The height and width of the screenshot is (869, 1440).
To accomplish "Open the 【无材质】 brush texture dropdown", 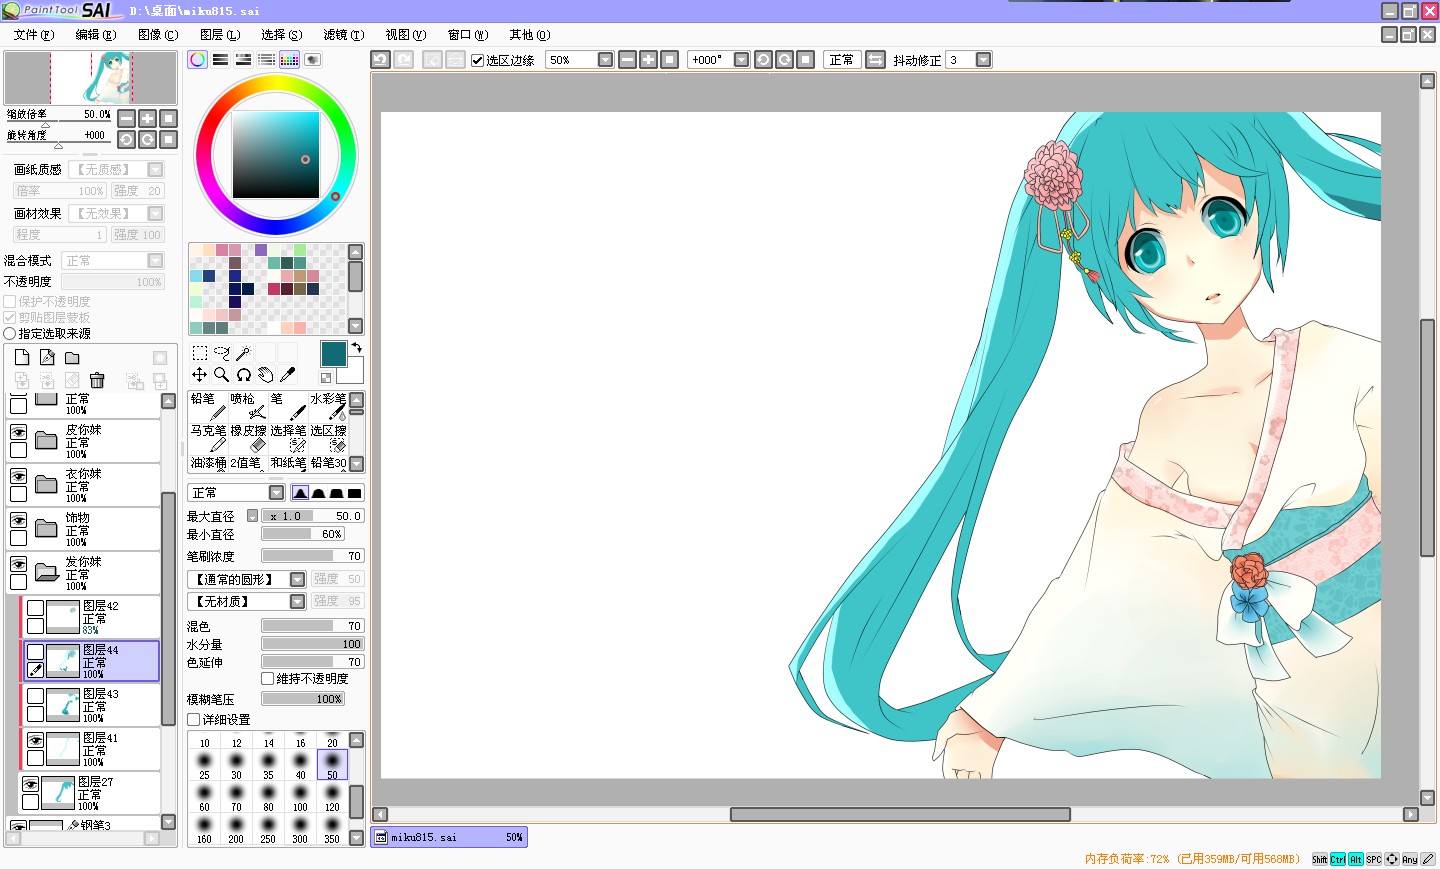I will (297, 602).
